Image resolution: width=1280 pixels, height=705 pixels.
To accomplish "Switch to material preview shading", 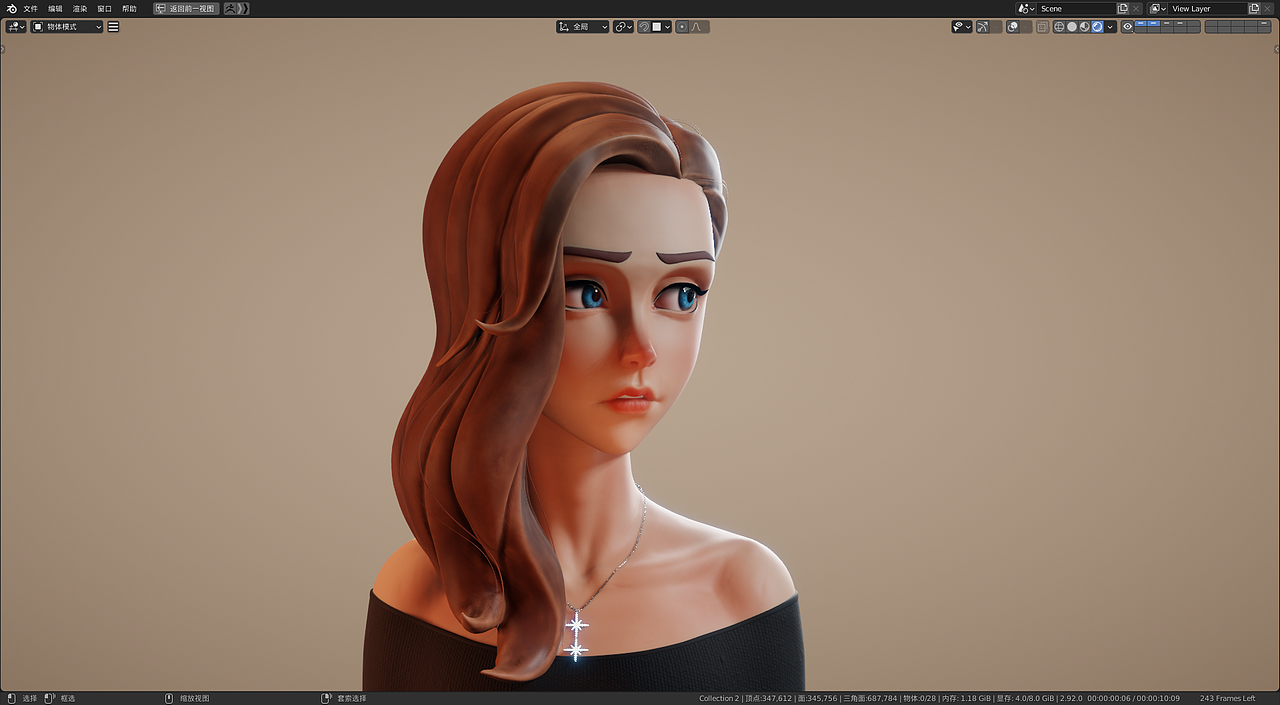I will (x=1084, y=27).
